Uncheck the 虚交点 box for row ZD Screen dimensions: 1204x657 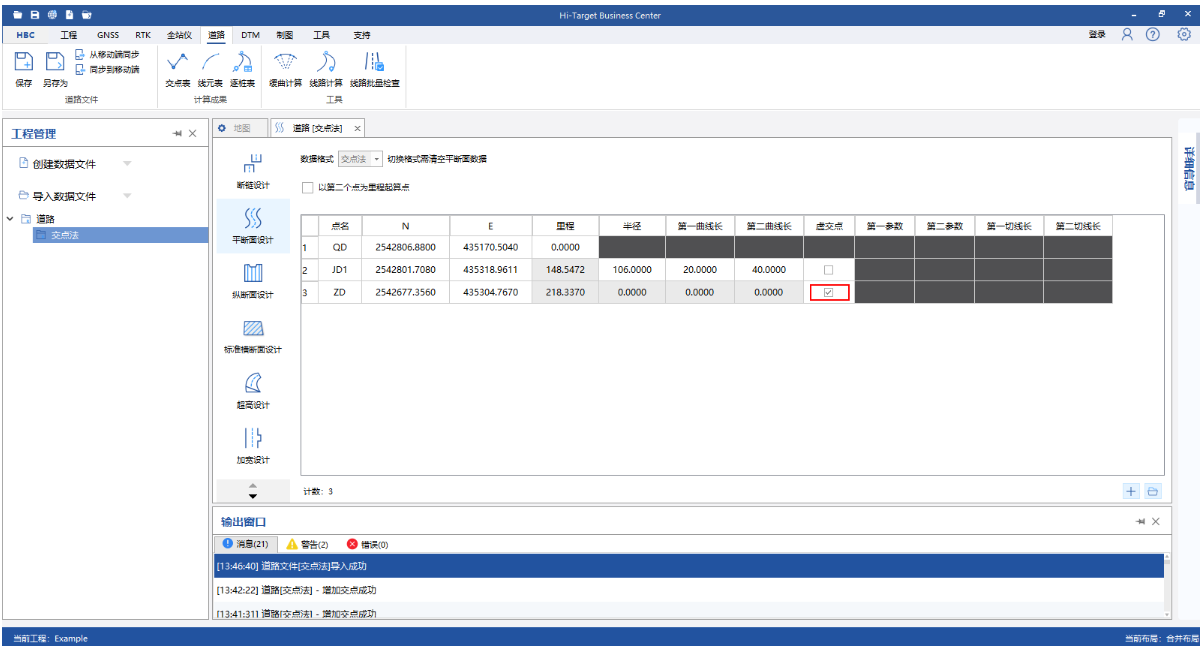828,293
